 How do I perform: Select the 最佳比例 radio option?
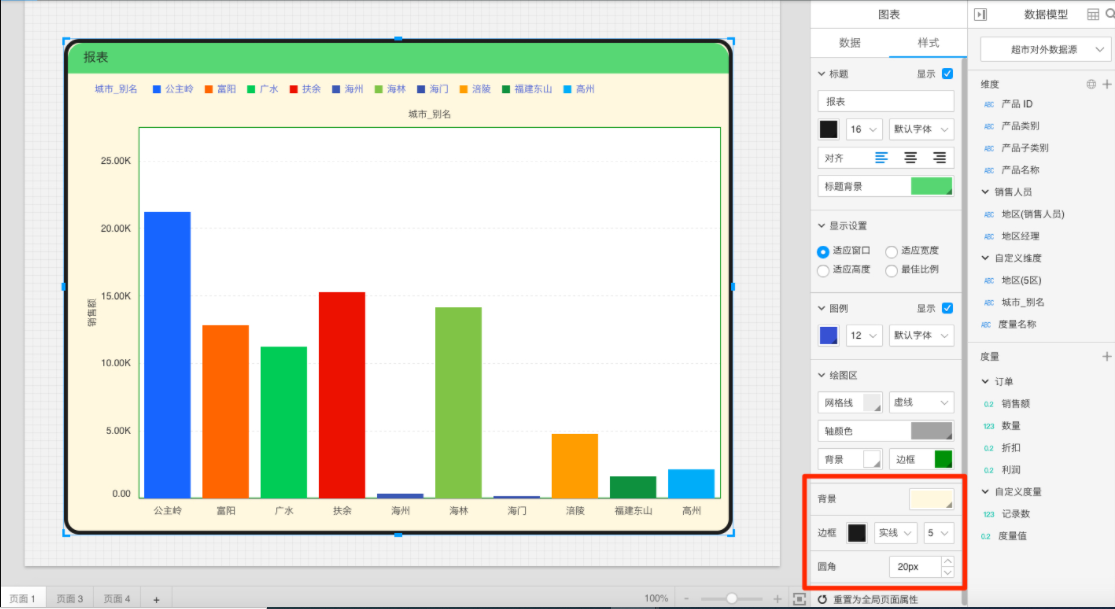tap(891, 270)
